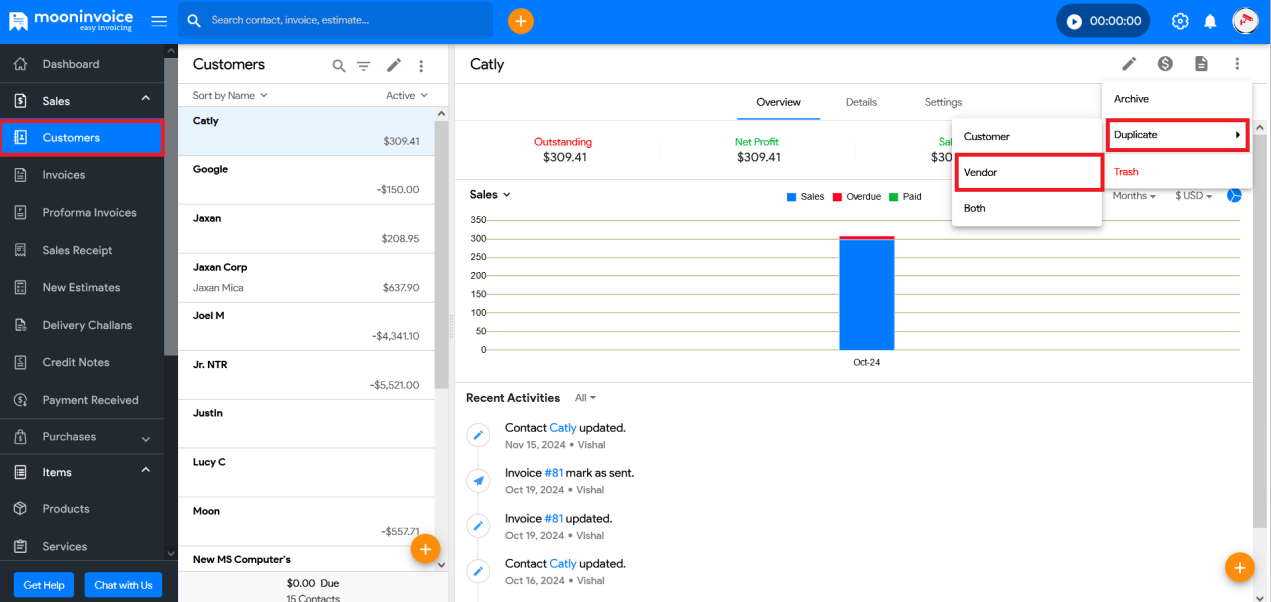Select Archive from the menu
1271x602 pixels.
(x=1177, y=99)
